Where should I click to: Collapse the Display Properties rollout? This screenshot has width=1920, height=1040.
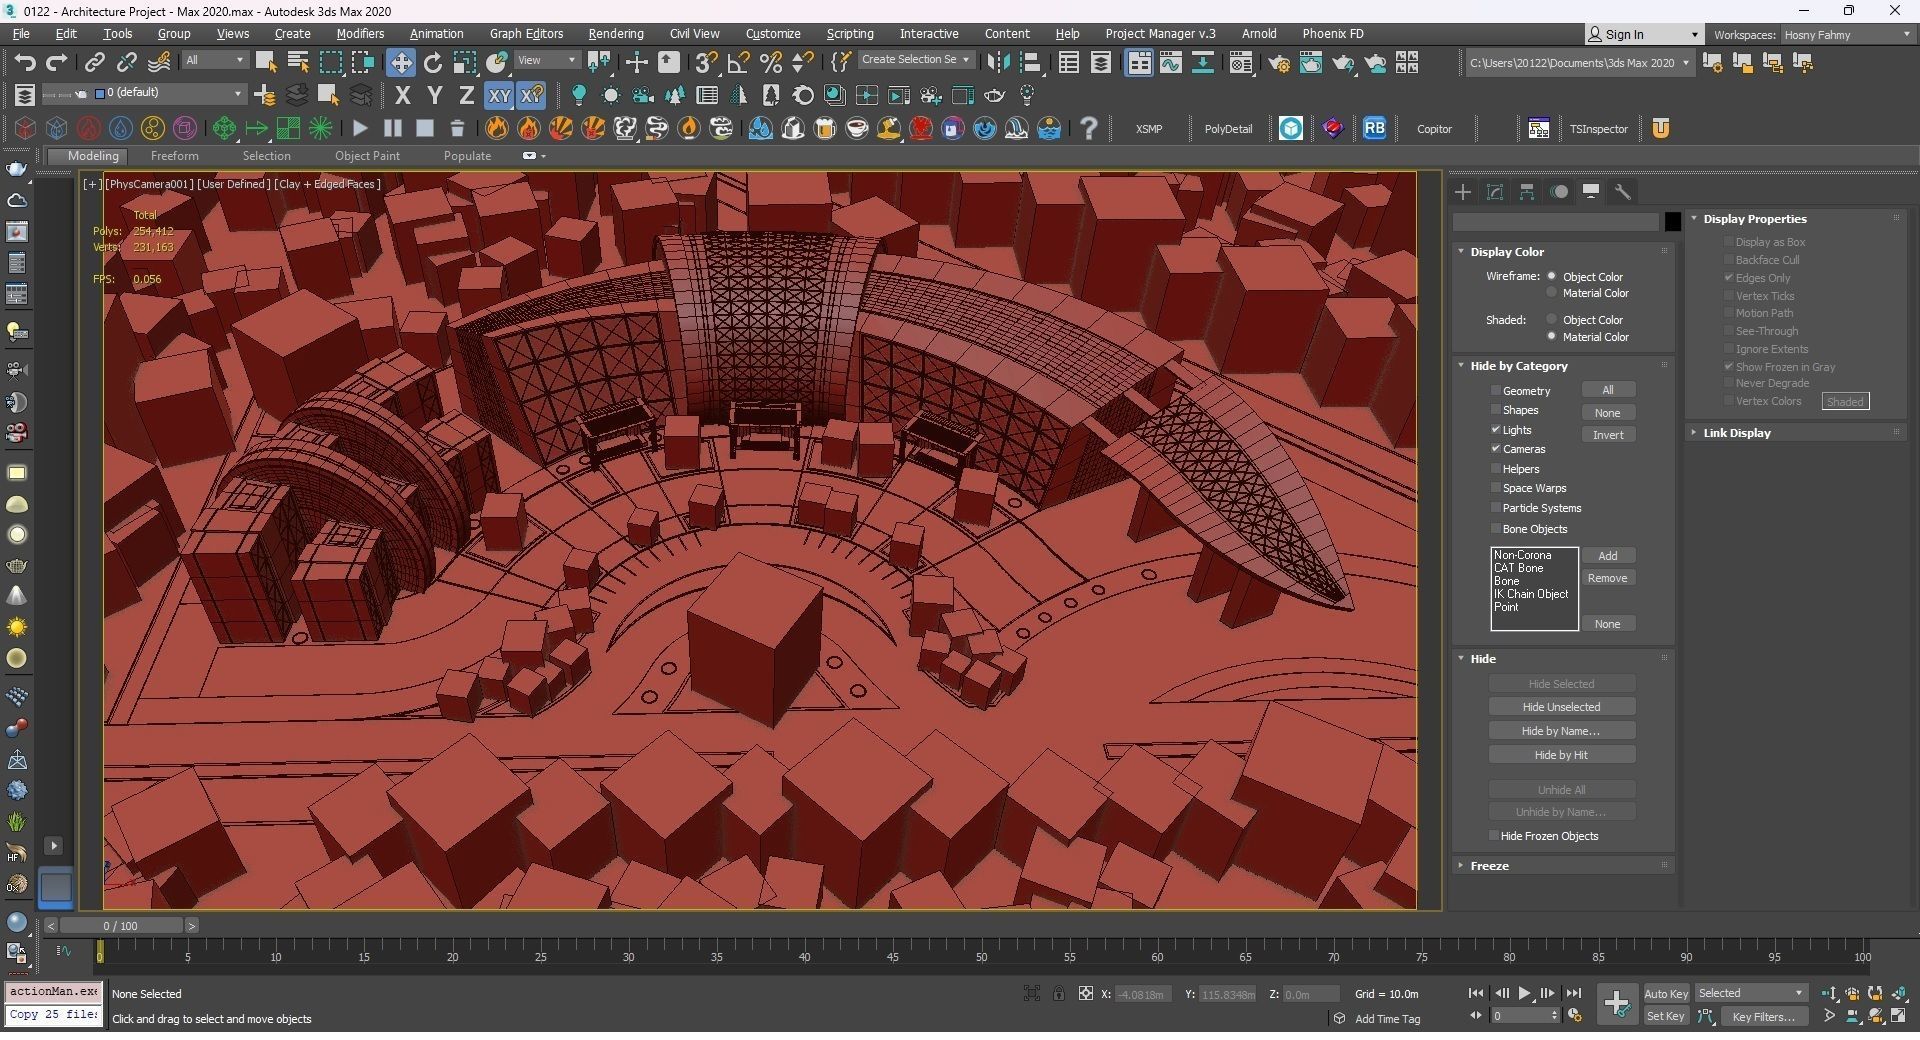tap(1755, 219)
